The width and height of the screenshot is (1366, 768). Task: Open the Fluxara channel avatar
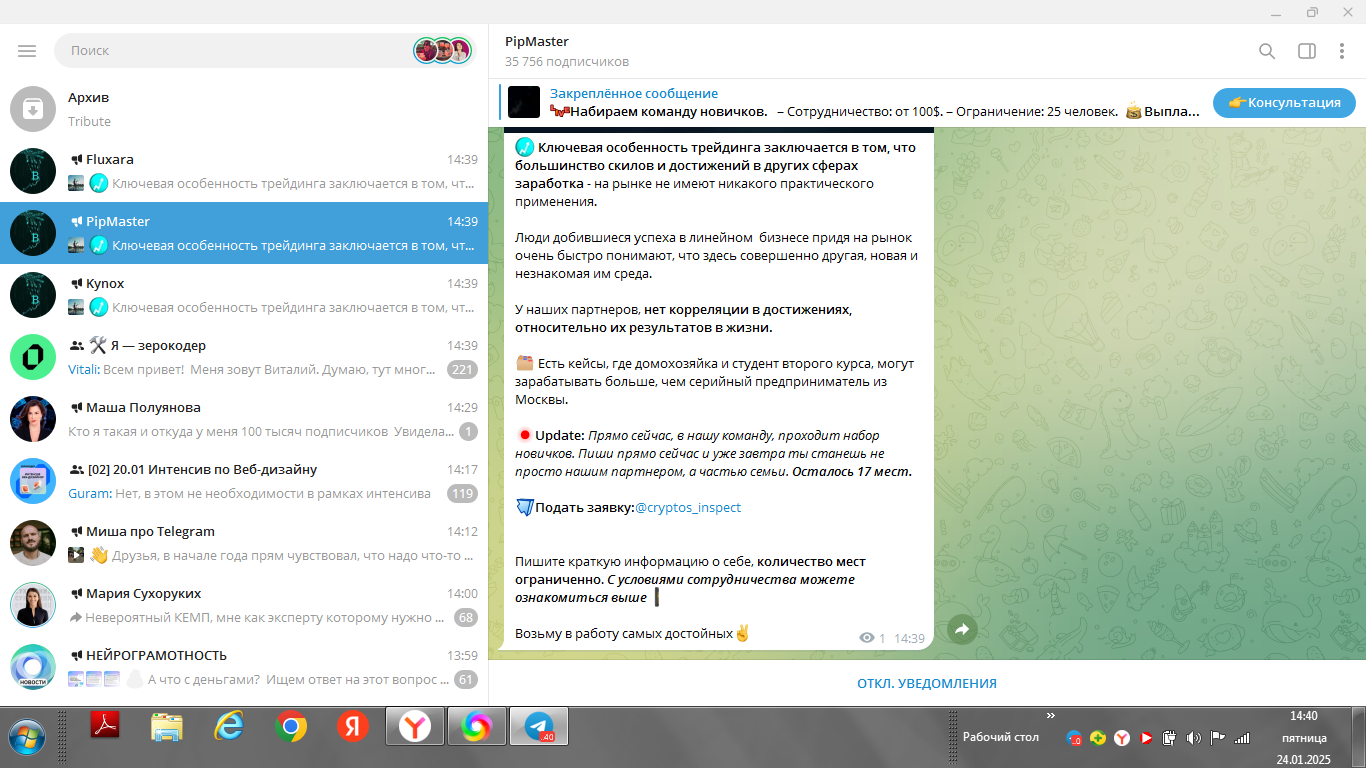pyautogui.click(x=33, y=171)
